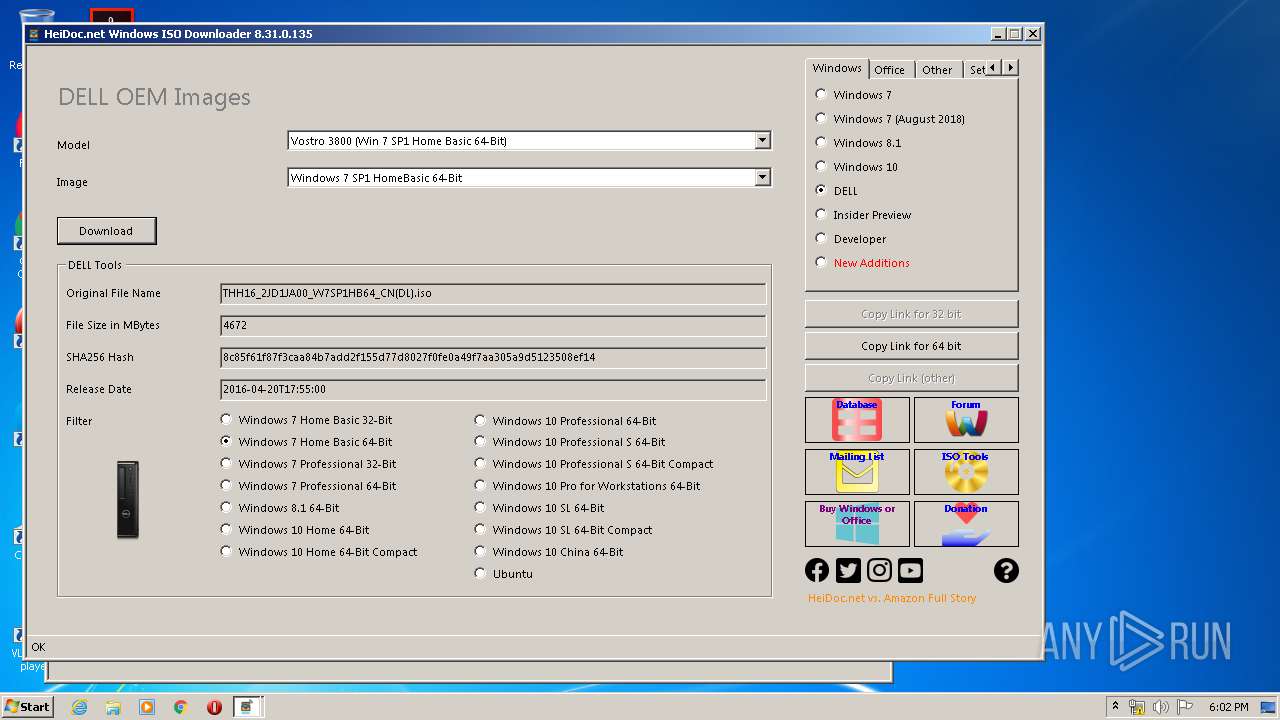Show hidden system tray icons
This screenshot has width=1280, height=720.
[1115, 707]
